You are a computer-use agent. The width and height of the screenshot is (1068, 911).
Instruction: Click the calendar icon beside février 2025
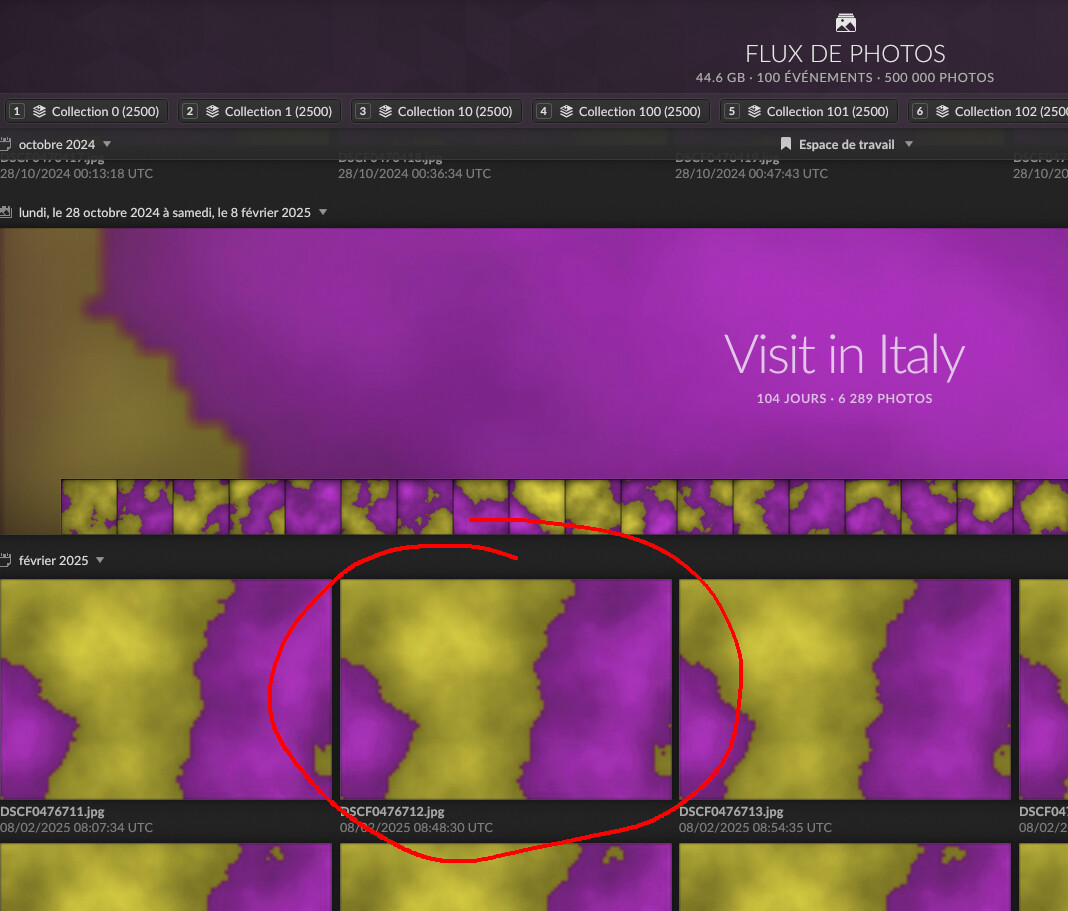pyautogui.click(x=6, y=560)
